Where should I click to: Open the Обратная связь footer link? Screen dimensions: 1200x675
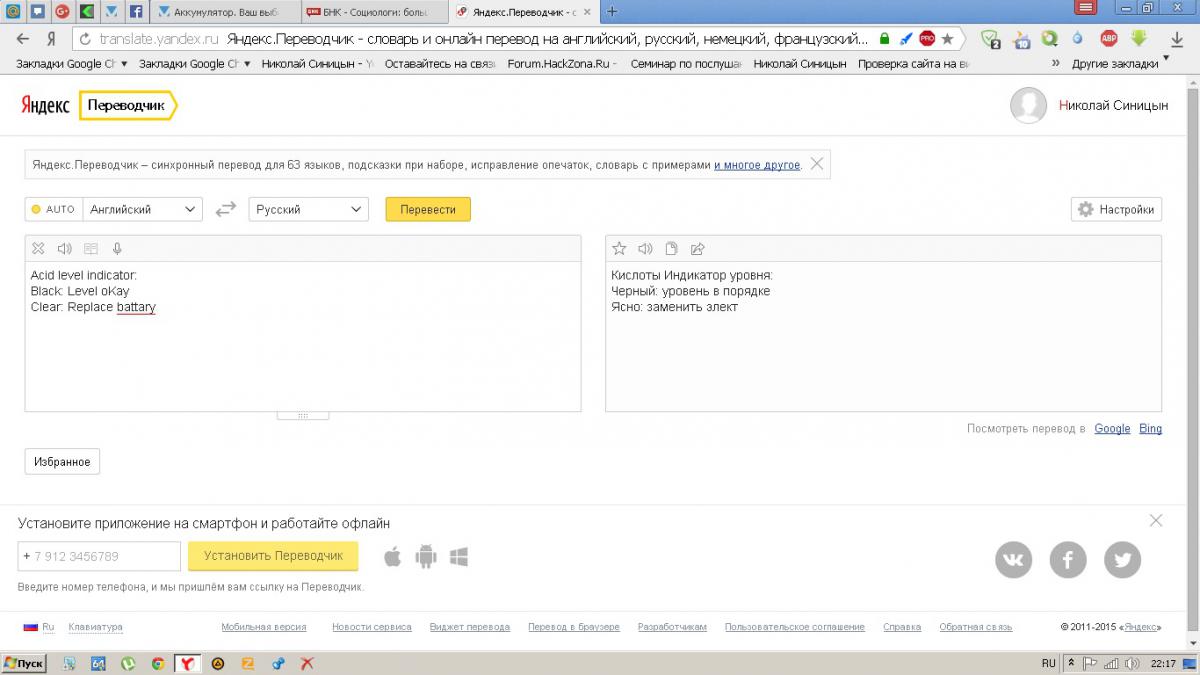[x=976, y=627]
